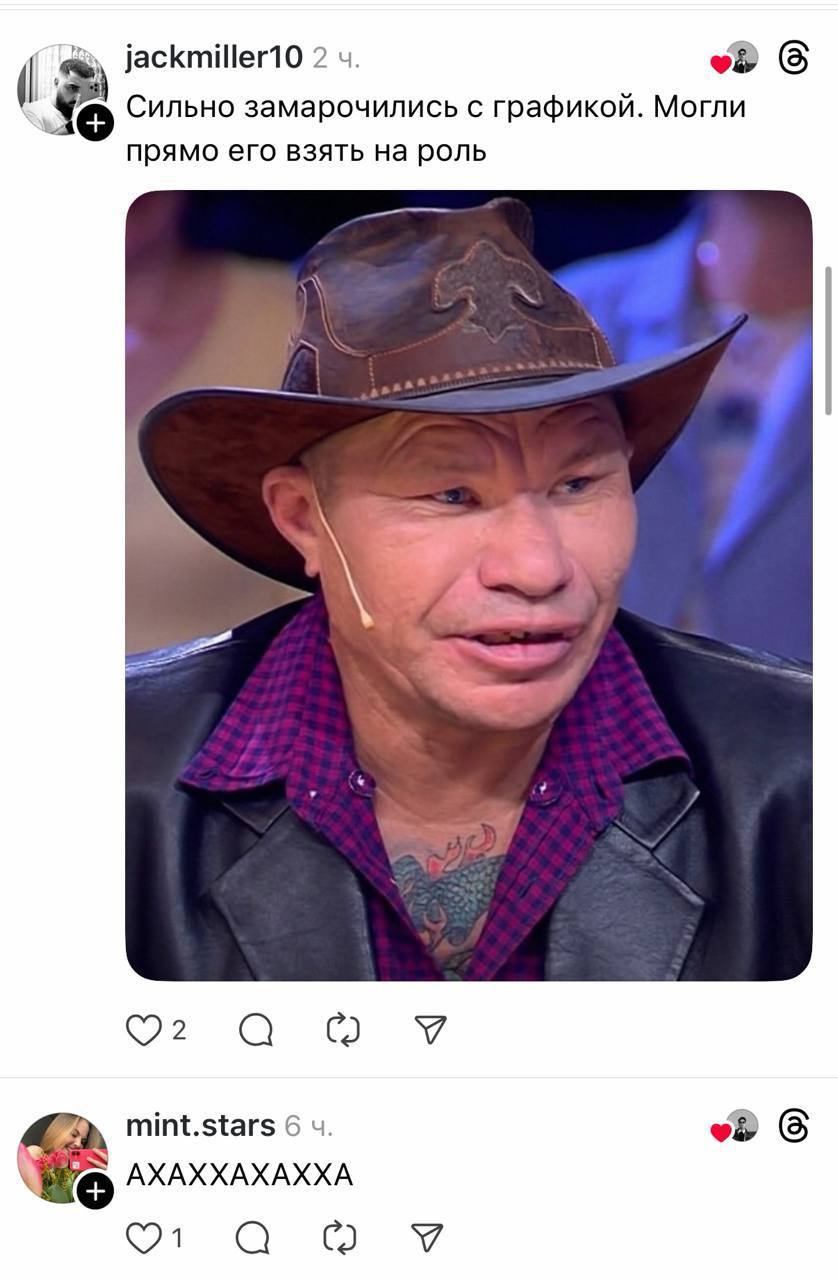Screen dimensions: 838x1280
Task: Open mint.stars profile from username
Action: [200, 1125]
